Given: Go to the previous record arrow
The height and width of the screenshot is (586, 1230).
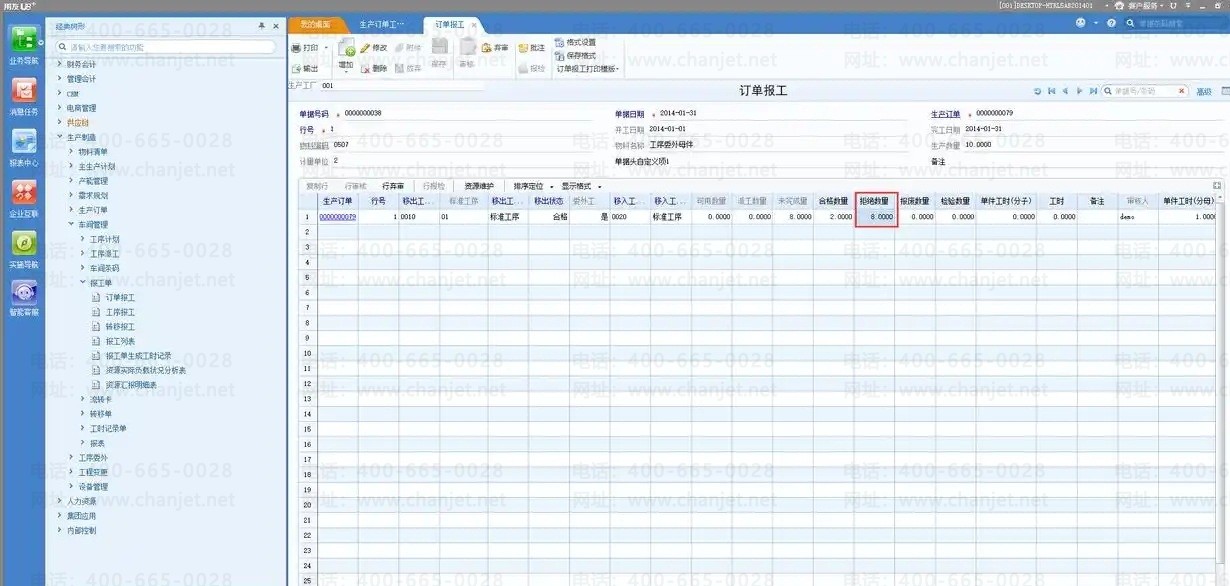Looking at the screenshot, I should (1066, 91).
